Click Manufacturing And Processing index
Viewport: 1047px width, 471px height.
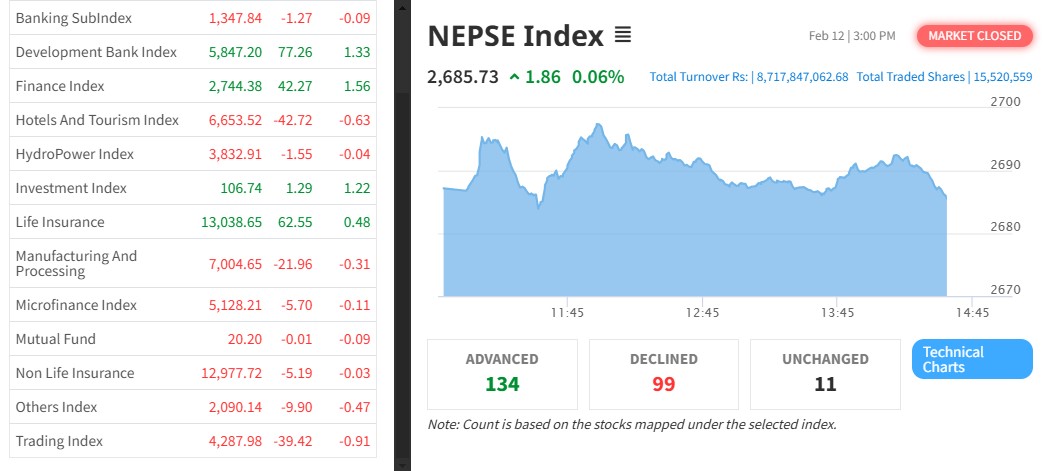click(x=76, y=263)
